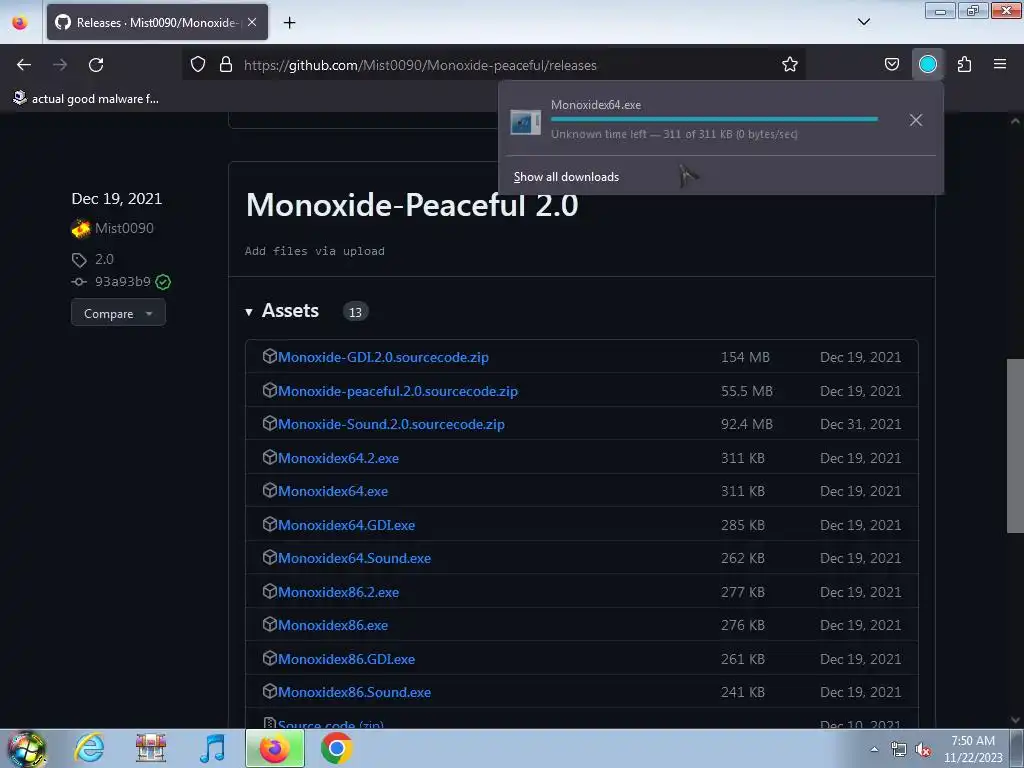1024x768 pixels.
Task: Open a new tab with the plus button
Action: [x=289, y=23]
